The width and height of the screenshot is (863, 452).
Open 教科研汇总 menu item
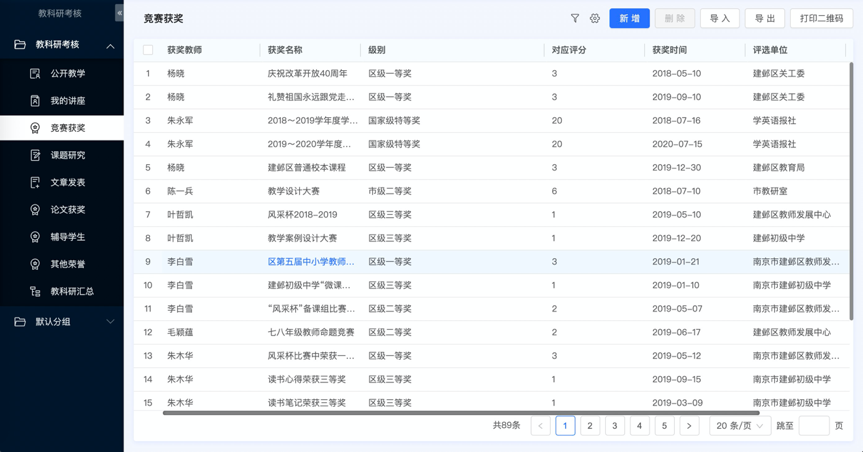(62, 291)
